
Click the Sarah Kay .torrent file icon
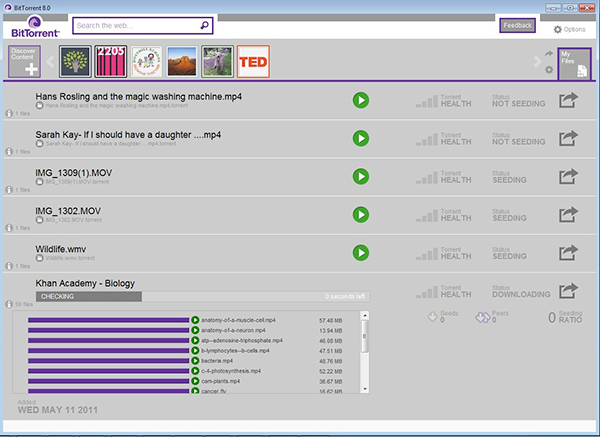click(x=39, y=143)
